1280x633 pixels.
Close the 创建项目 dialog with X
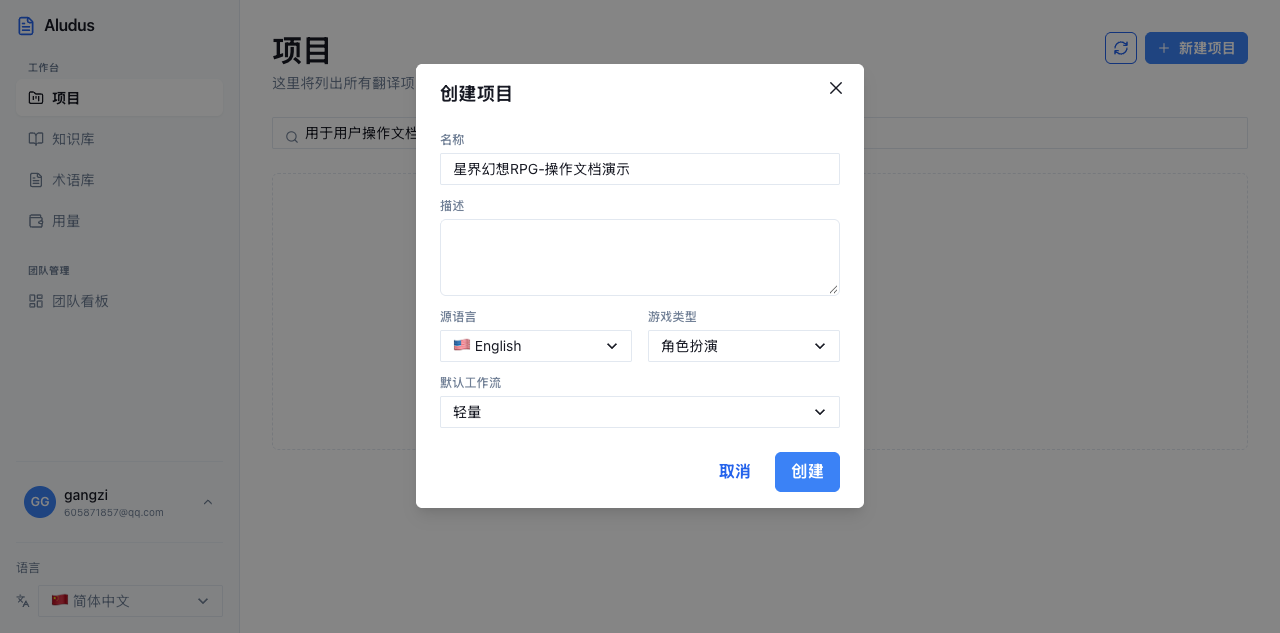[x=836, y=88]
